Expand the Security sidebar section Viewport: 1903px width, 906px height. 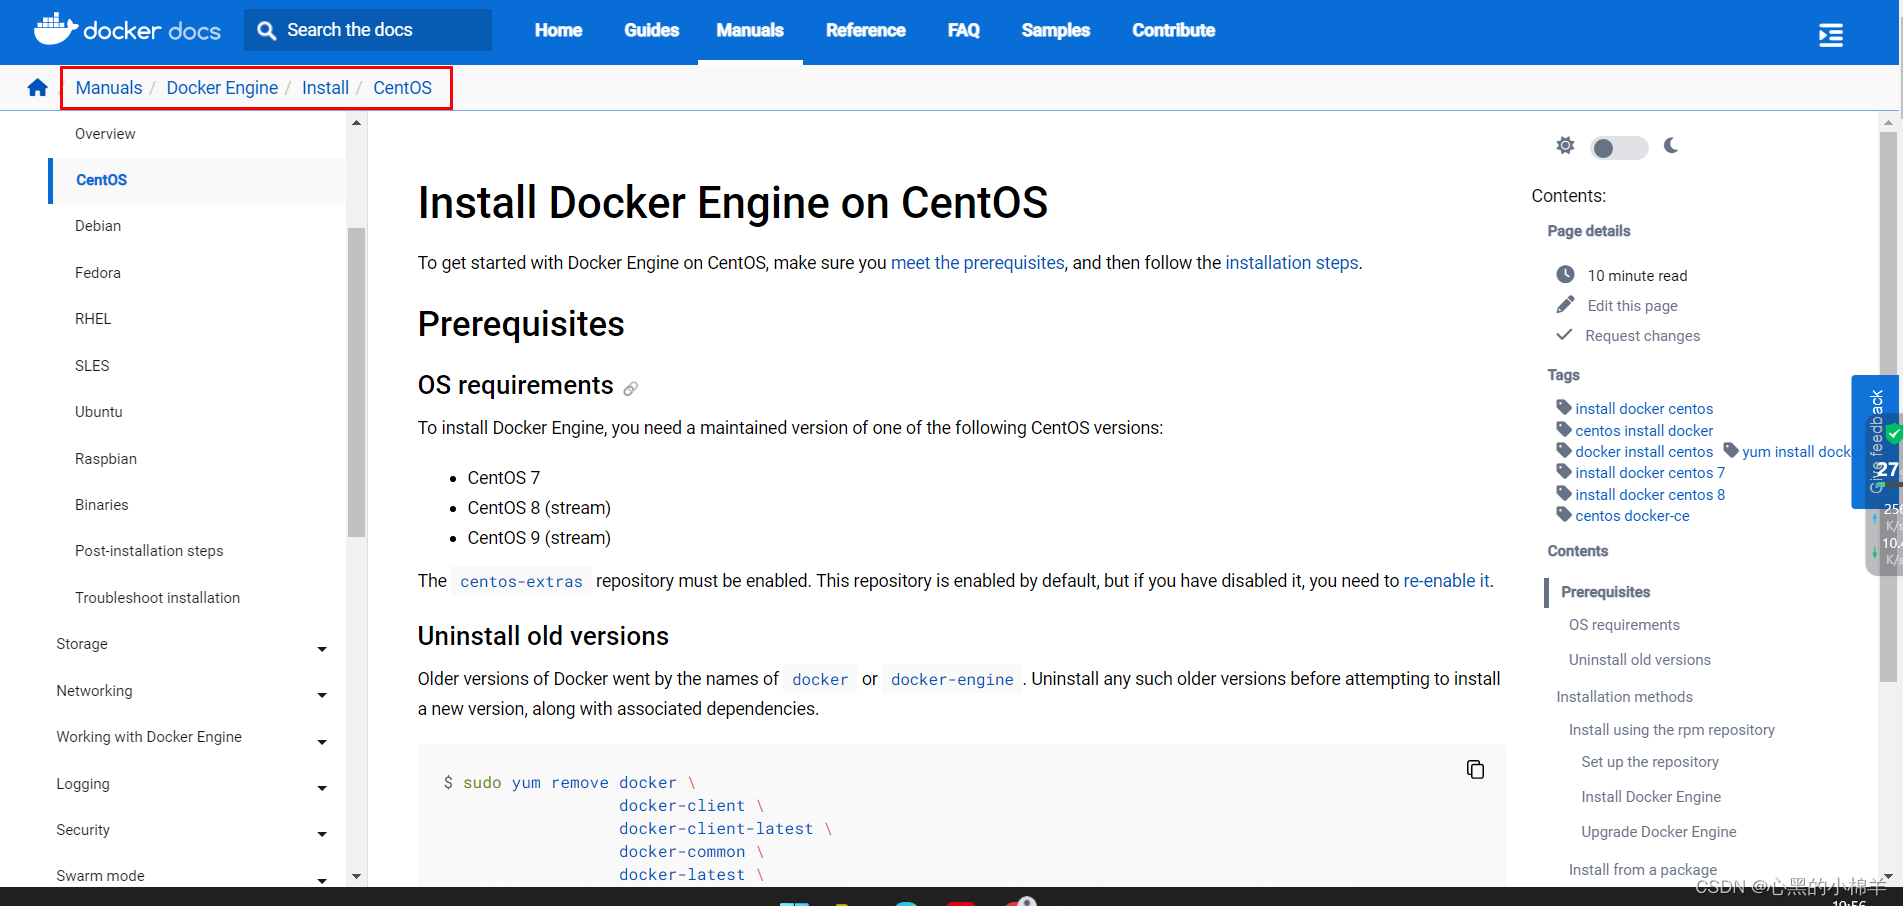click(x=322, y=834)
